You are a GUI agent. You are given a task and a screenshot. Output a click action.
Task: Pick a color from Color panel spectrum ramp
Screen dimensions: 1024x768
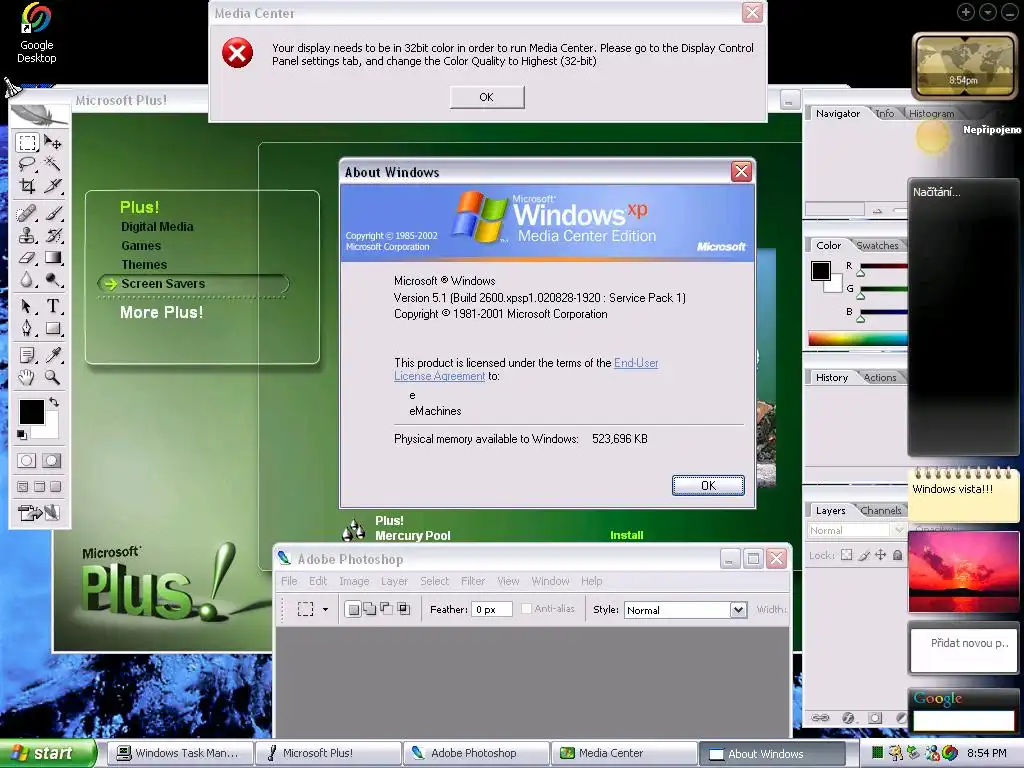pos(857,338)
